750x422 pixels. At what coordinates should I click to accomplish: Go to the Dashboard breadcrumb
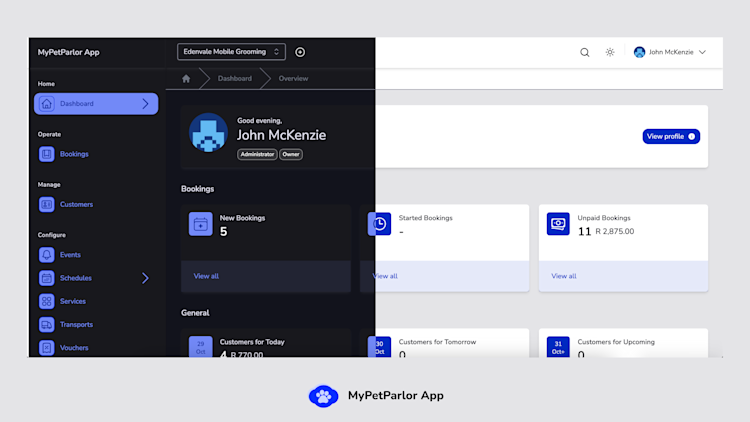(x=234, y=78)
